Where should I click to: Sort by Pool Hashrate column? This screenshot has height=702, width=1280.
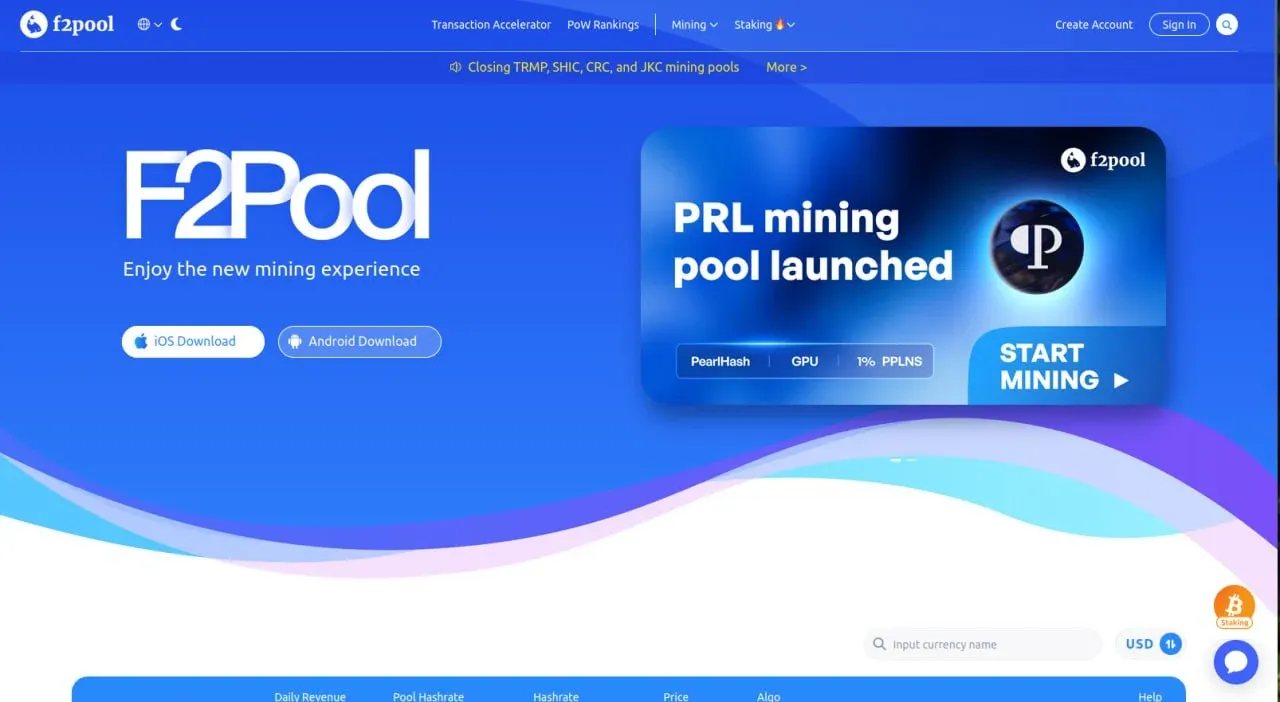[x=428, y=696]
